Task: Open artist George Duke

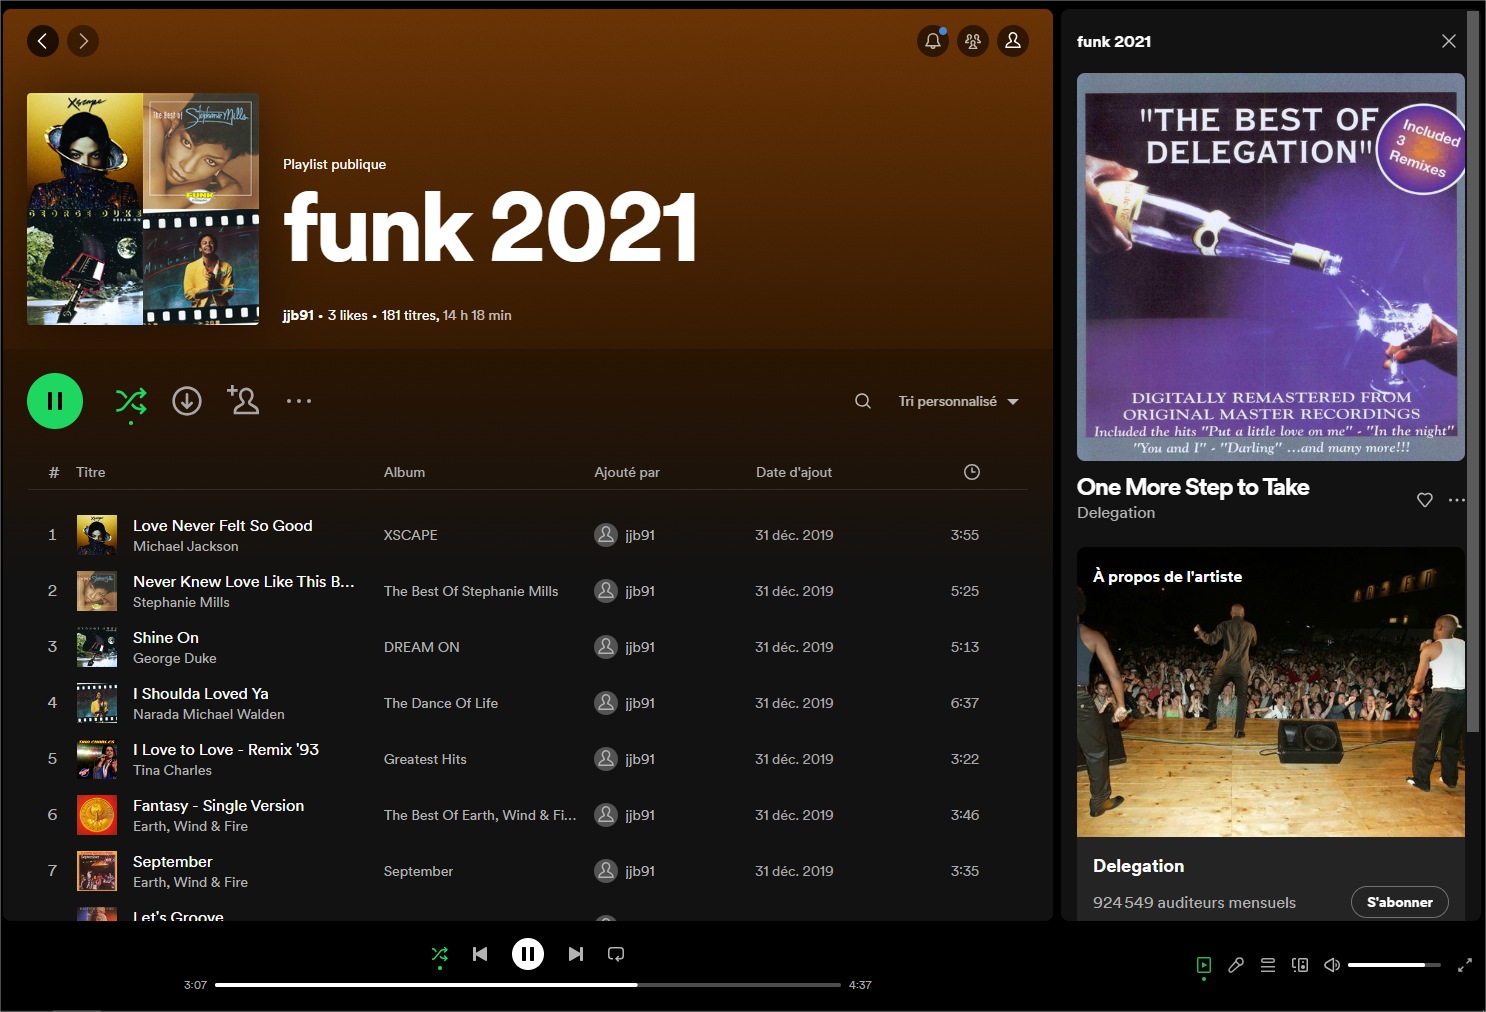Action: click(175, 658)
